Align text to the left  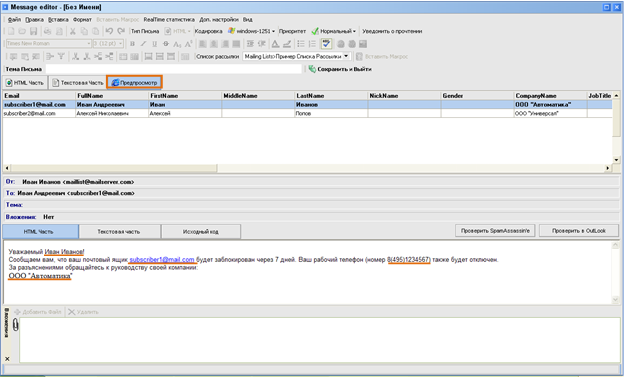click(x=203, y=44)
